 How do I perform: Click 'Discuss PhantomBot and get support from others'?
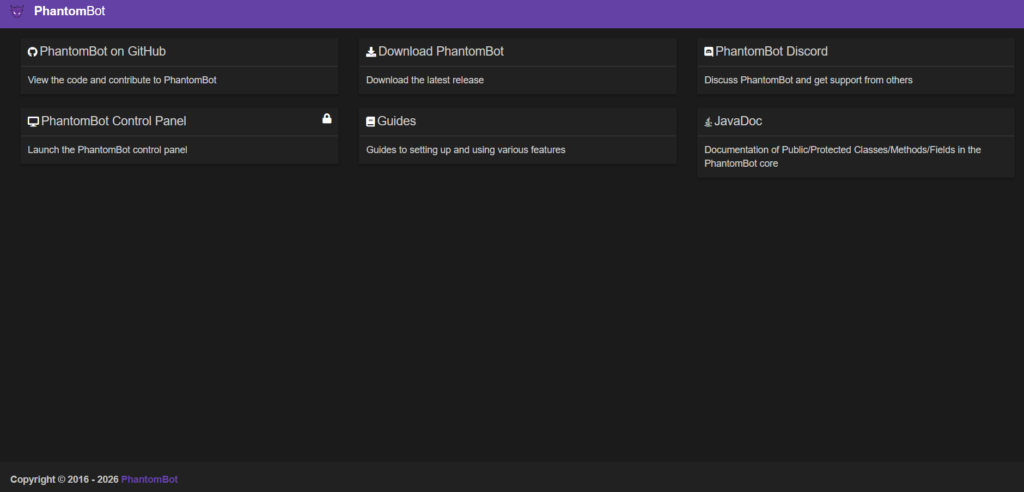[808, 80]
